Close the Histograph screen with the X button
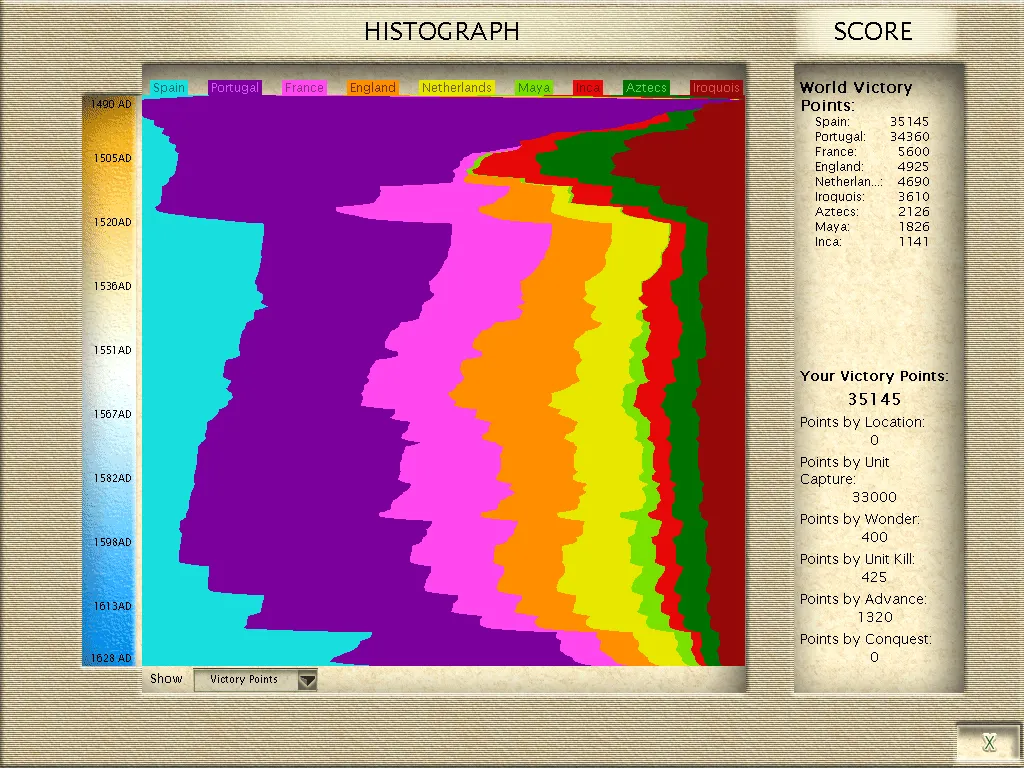This screenshot has width=1024, height=768. pyautogui.click(x=989, y=742)
